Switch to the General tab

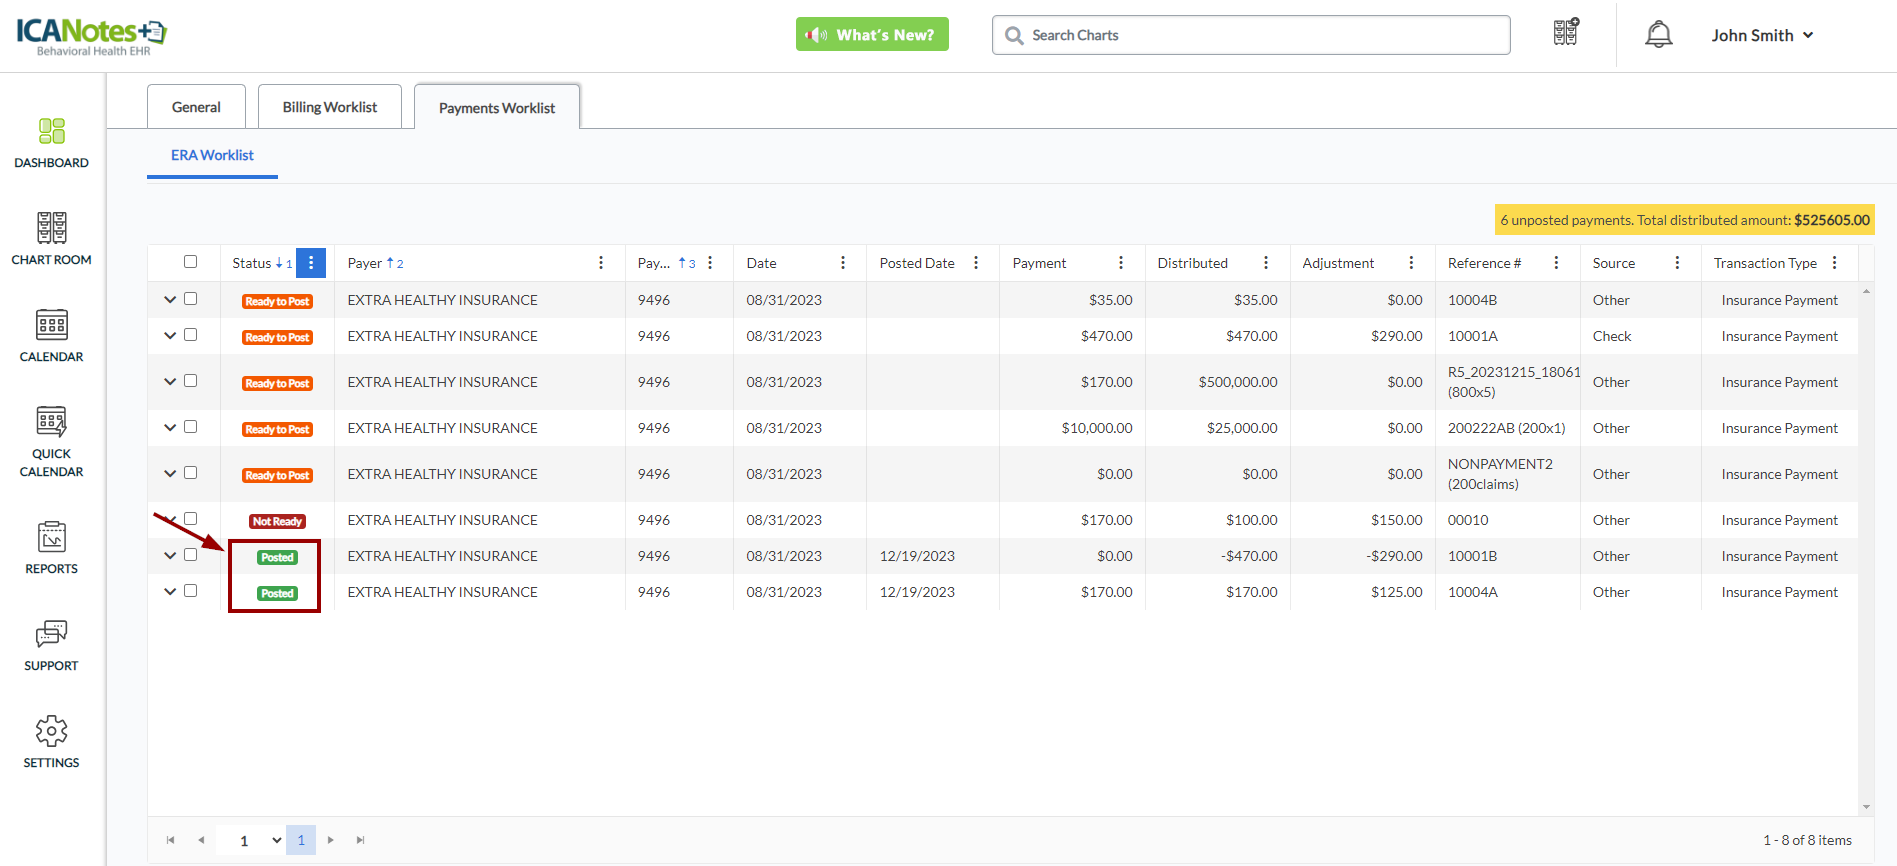196,107
